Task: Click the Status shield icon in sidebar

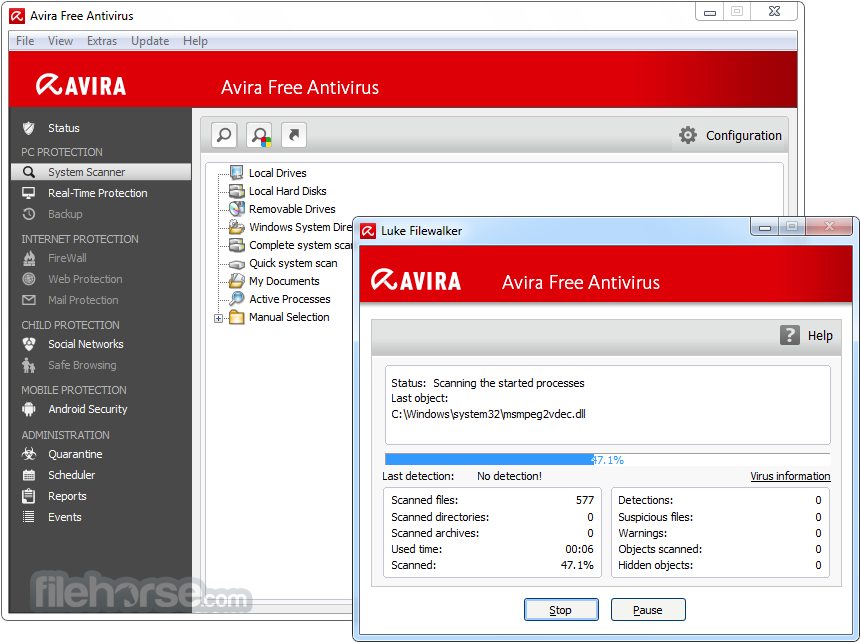Action: (29, 128)
